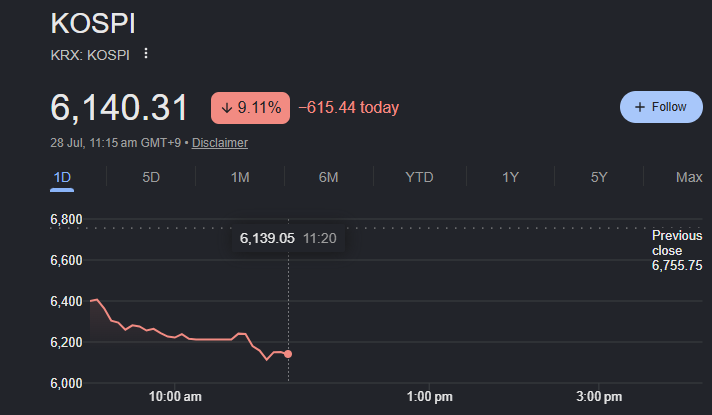
Task: Switch to the 5D chart range
Action: click(x=151, y=177)
